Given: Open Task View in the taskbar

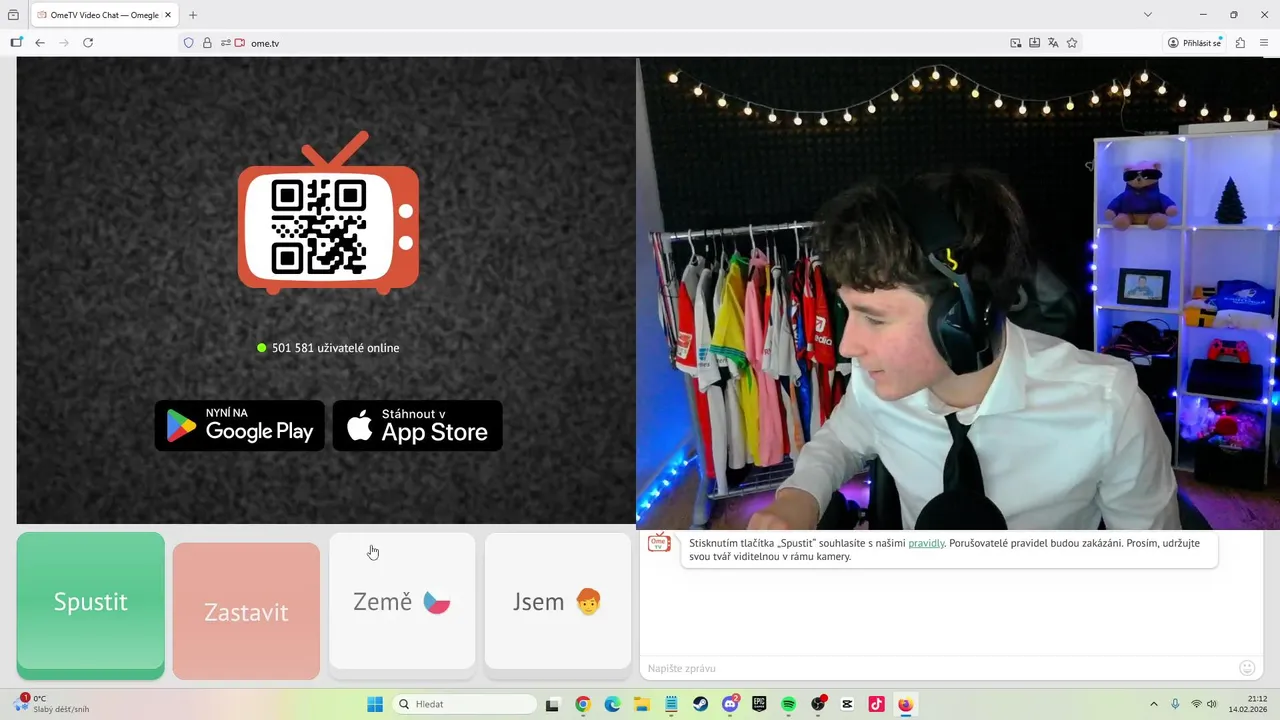Looking at the screenshot, I should [x=552, y=704].
